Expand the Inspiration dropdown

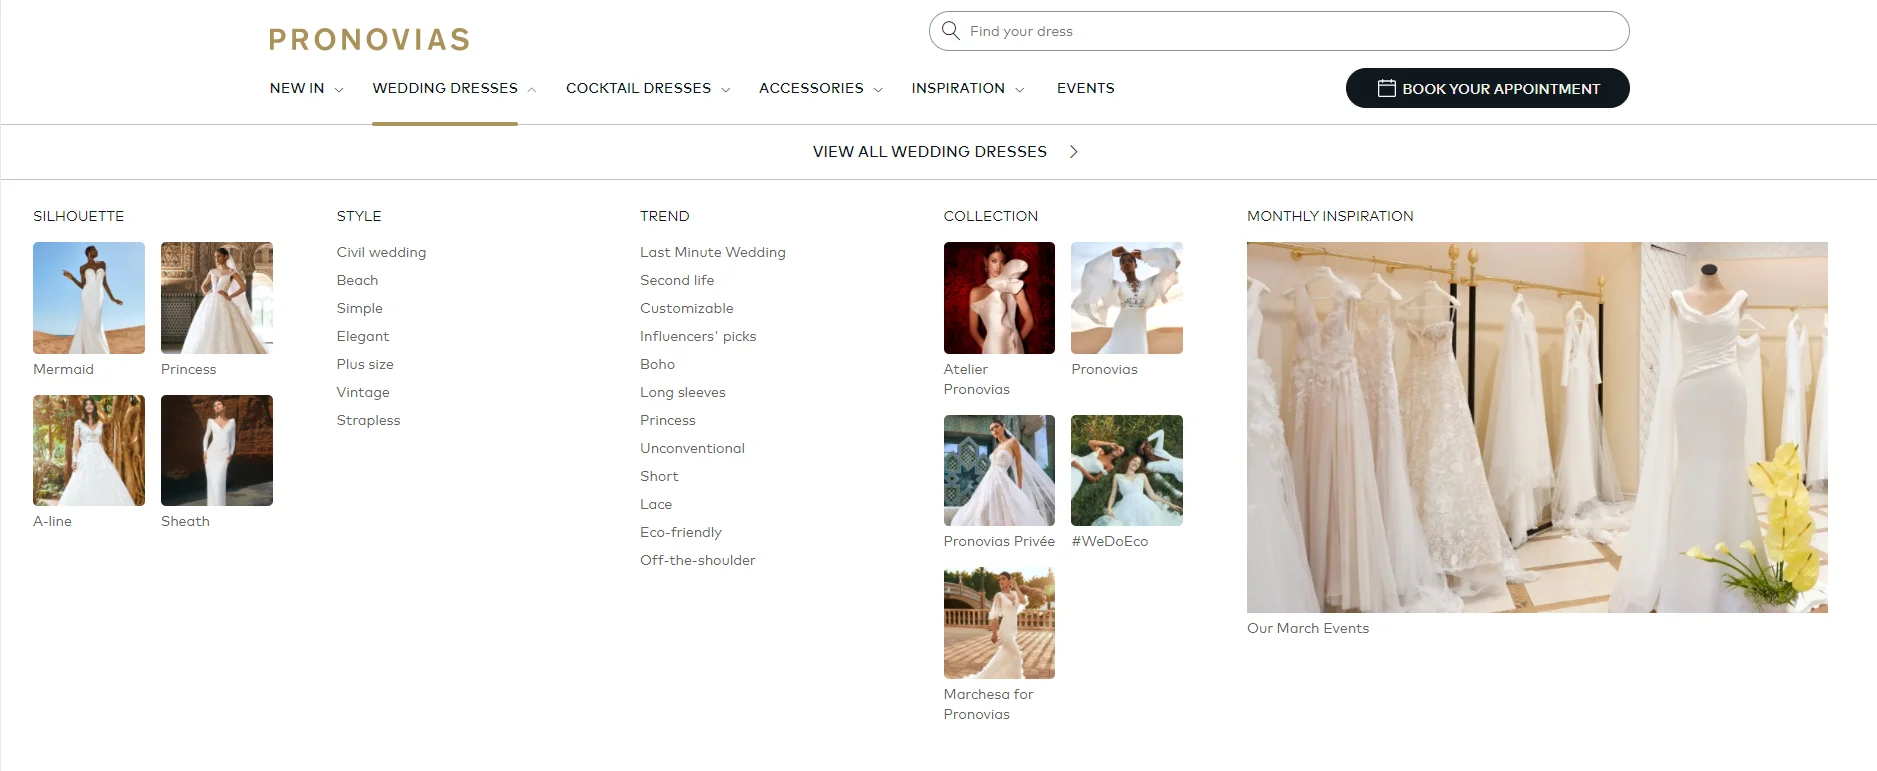coord(967,88)
